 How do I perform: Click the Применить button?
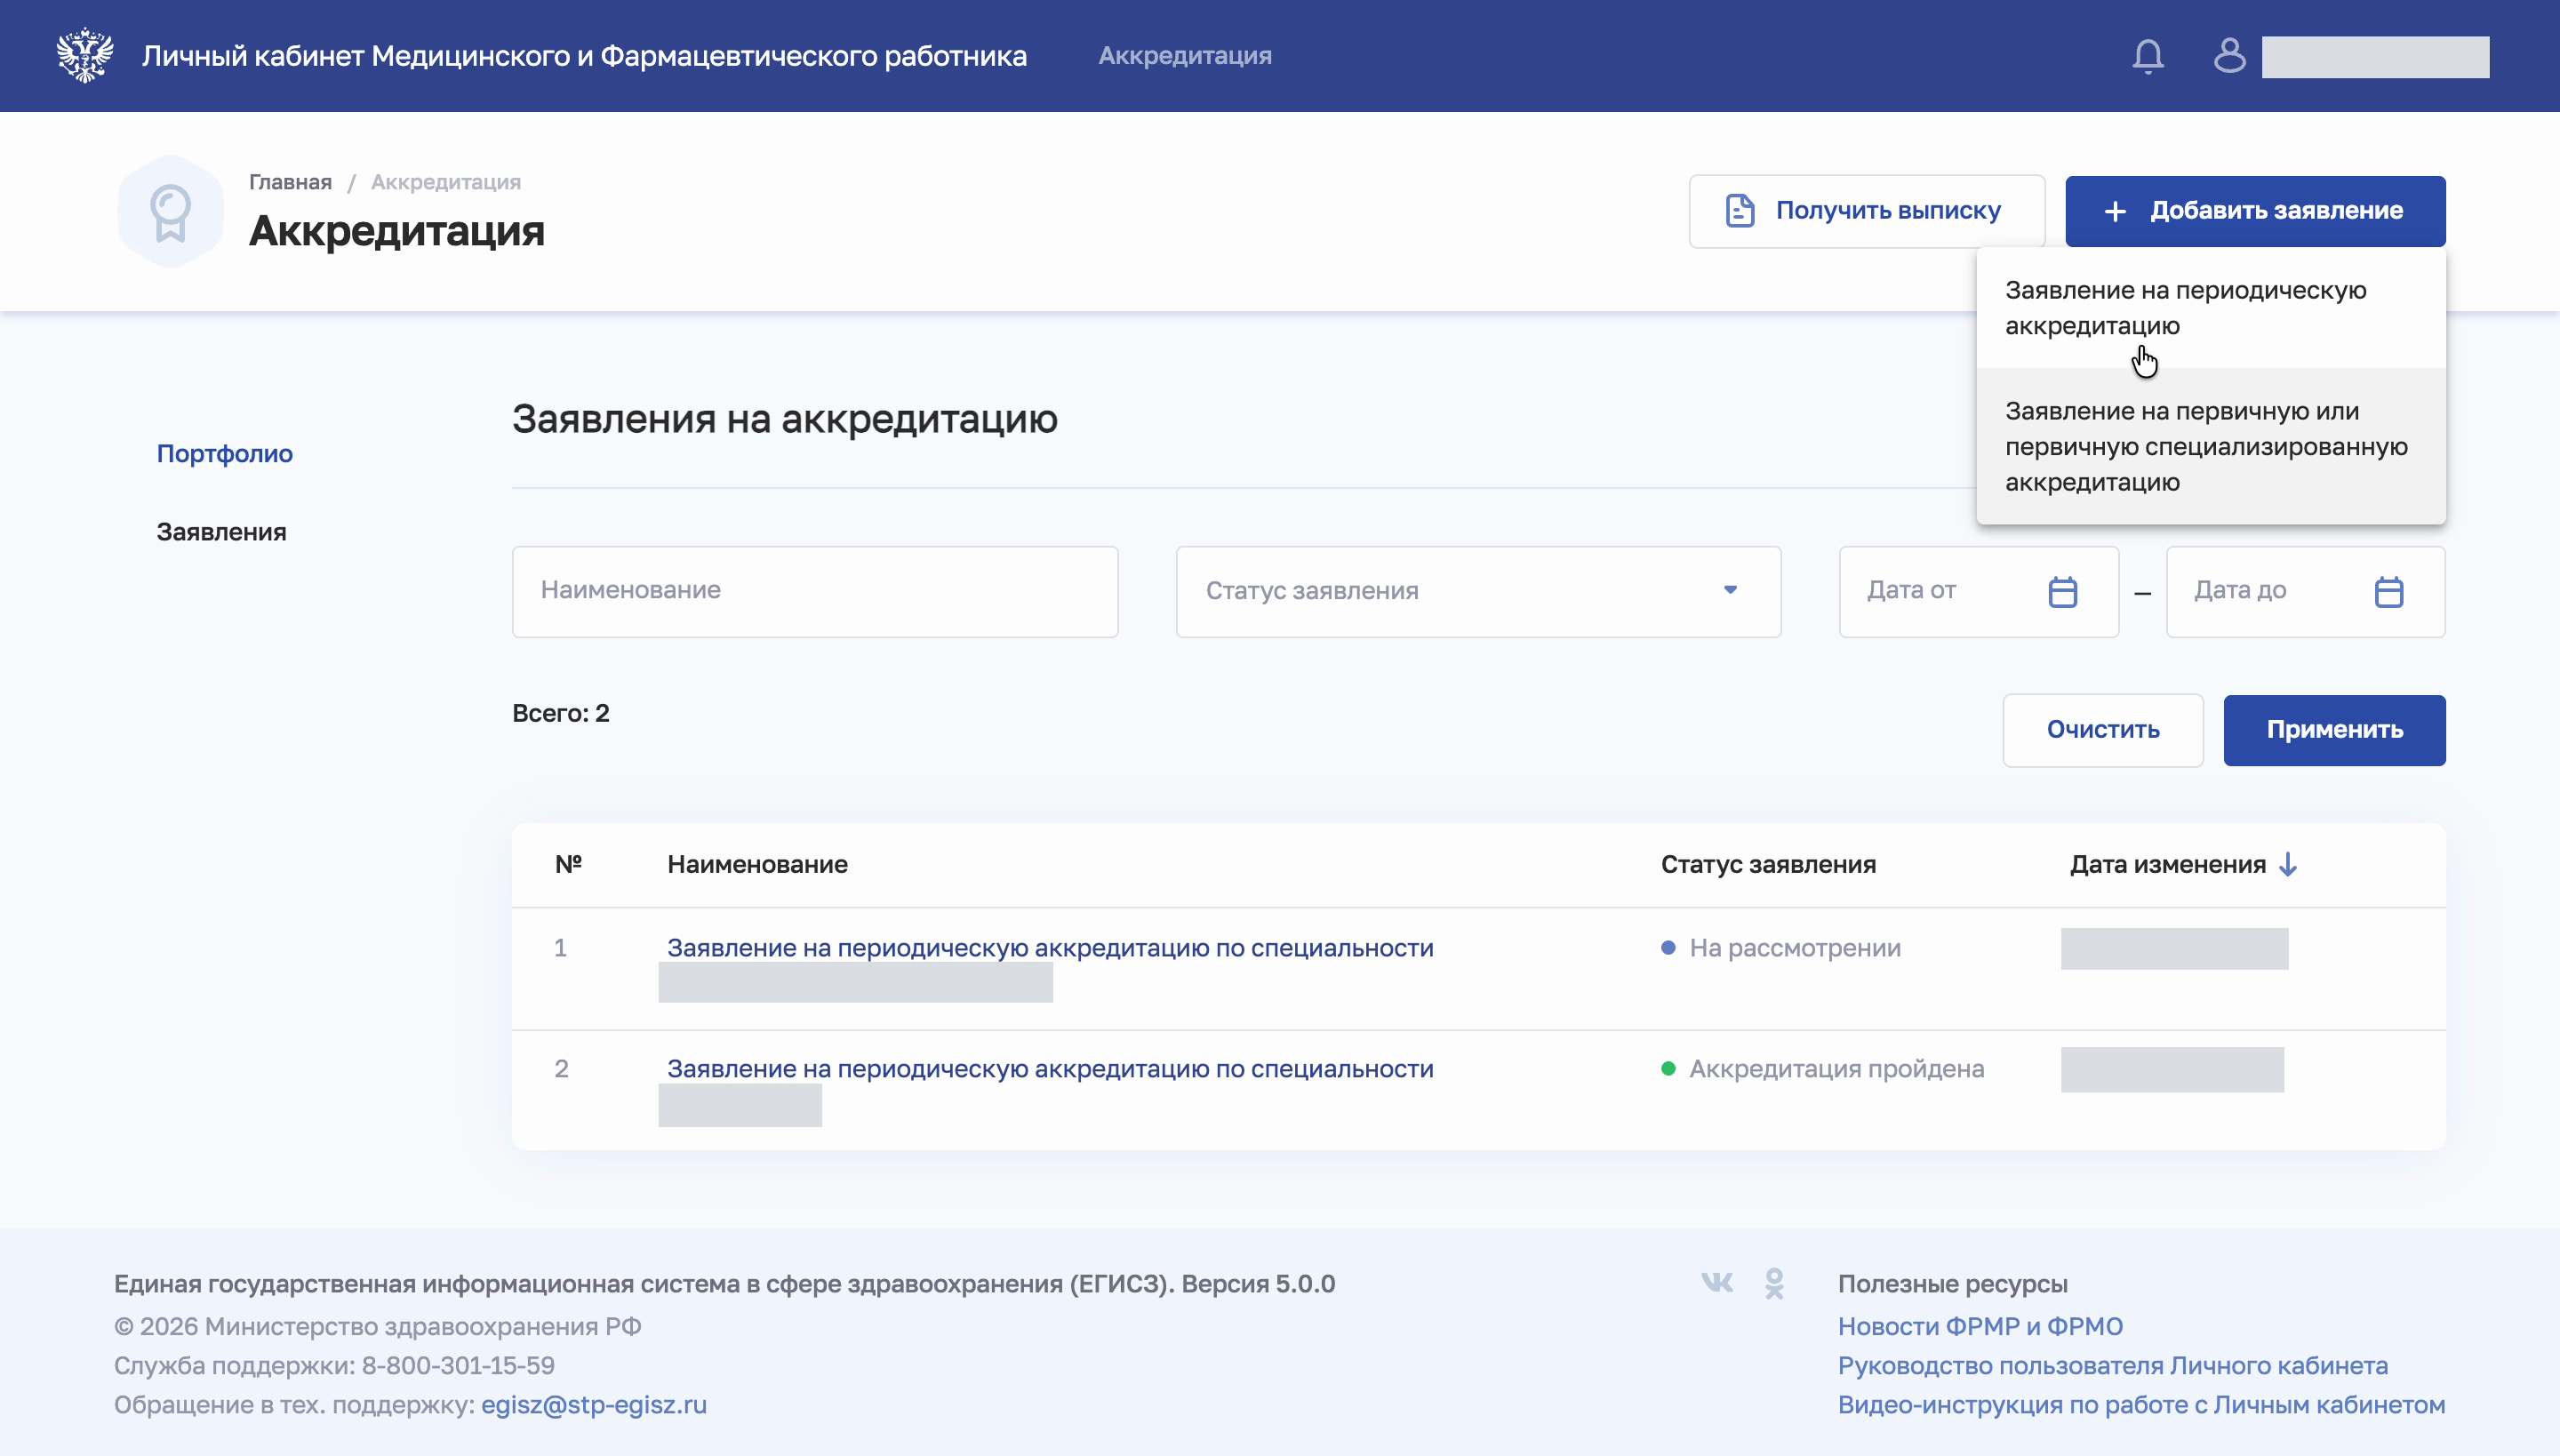[2334, 730]
